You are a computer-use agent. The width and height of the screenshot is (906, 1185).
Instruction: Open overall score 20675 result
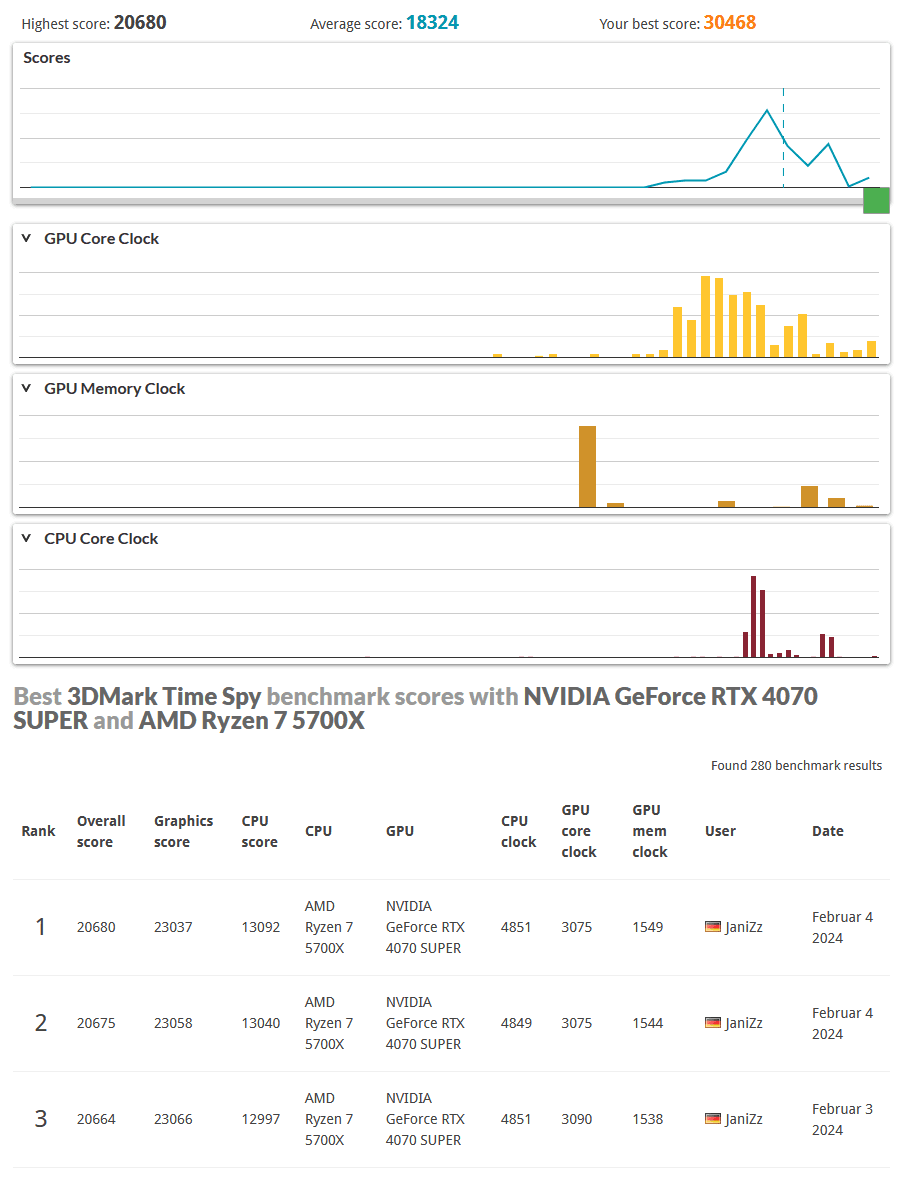96,1023
